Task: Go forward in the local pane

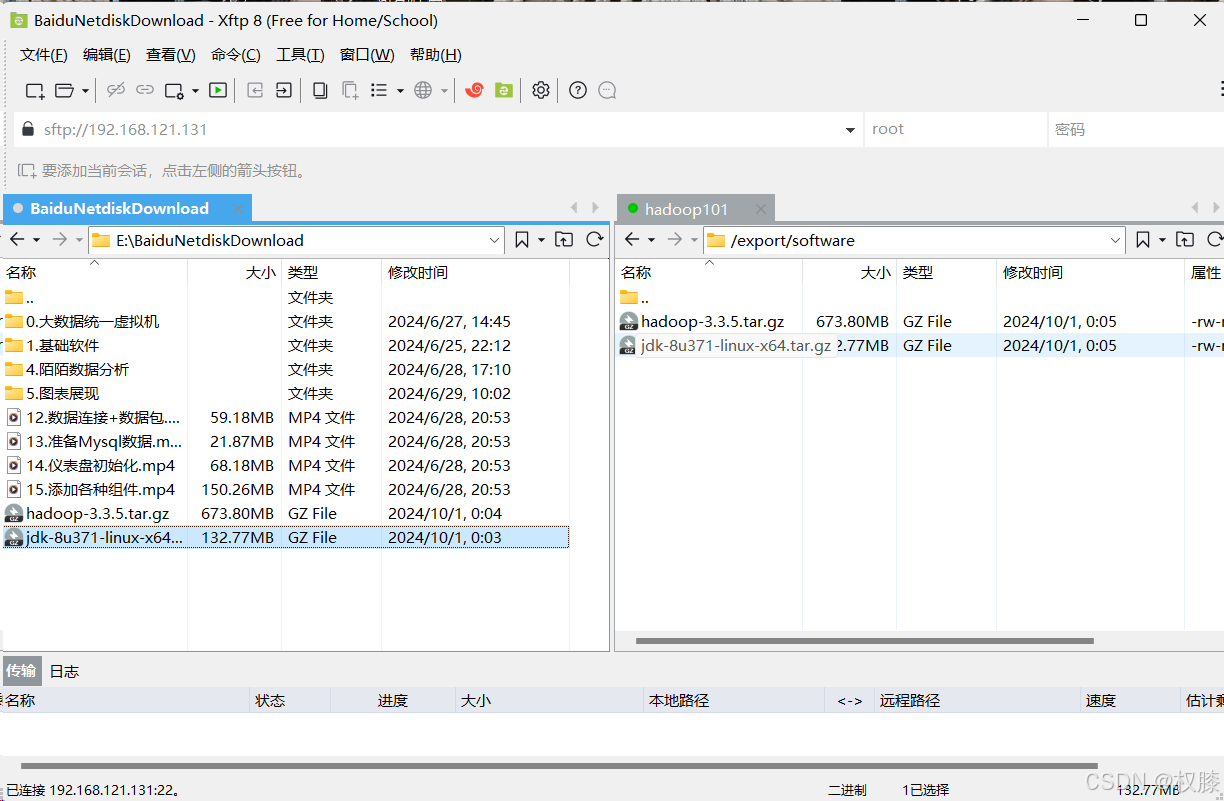Action: click(59, 240)
